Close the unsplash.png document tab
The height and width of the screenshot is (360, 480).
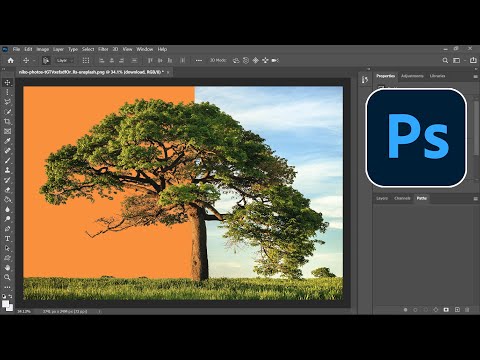[168, 72]
